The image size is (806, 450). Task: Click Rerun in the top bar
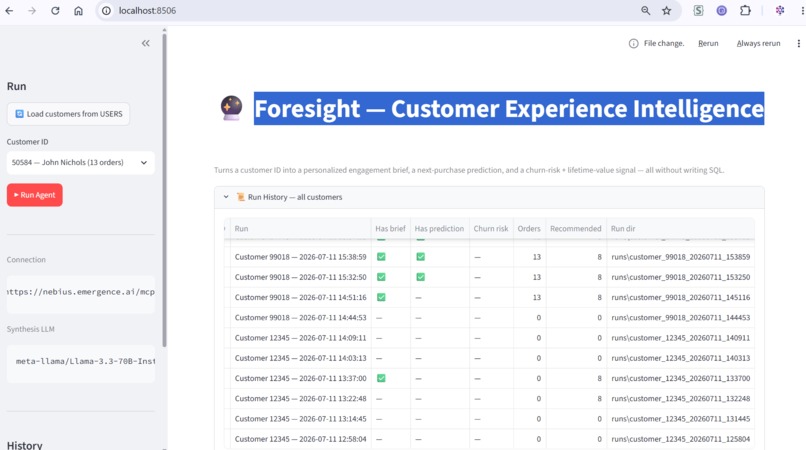[708, 44]
